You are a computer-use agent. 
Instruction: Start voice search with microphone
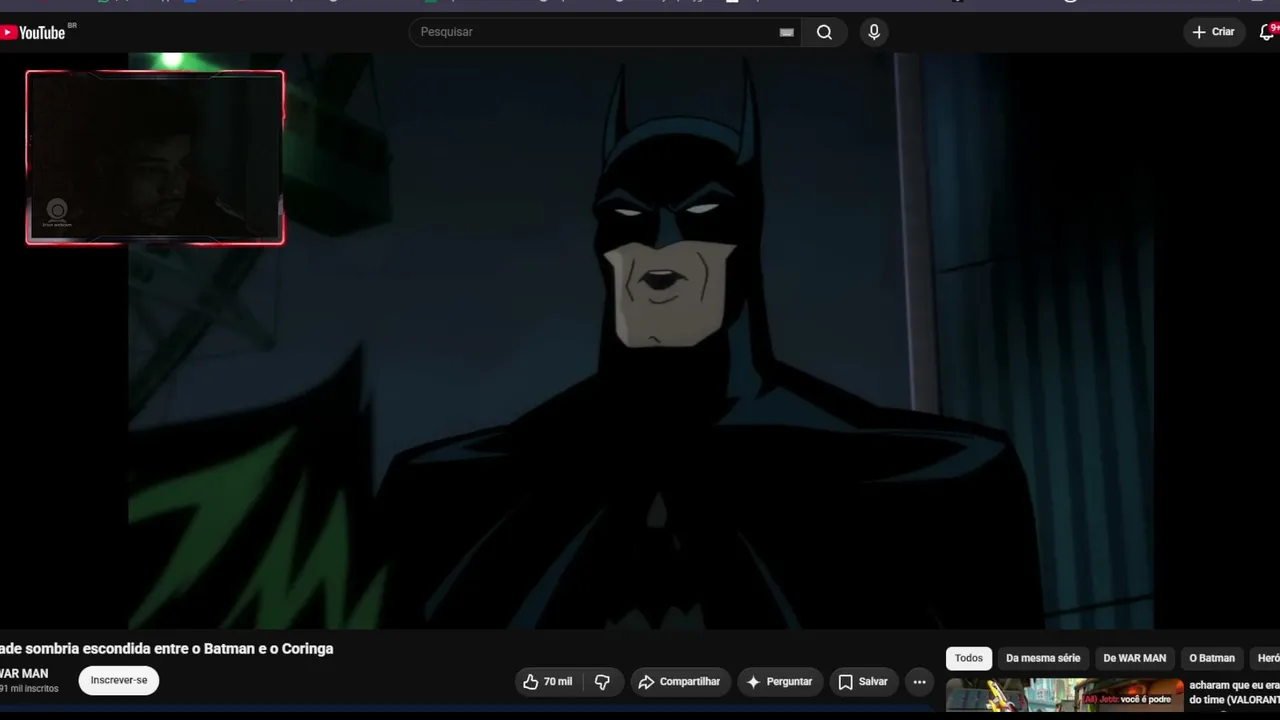pyautogui.click(x=874, y=32)
